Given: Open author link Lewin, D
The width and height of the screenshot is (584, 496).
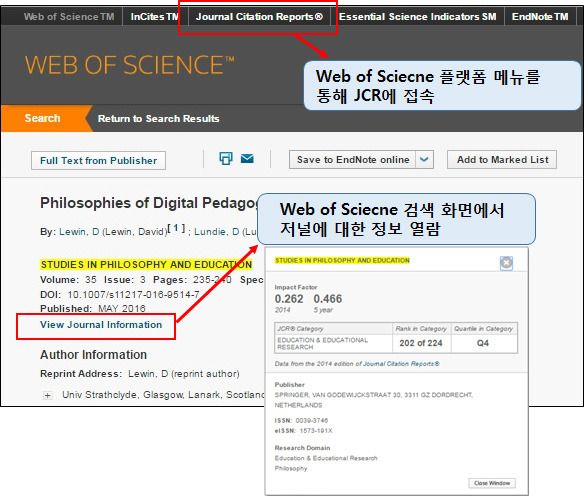Looking at the screenshot, I should coord(79,232).
